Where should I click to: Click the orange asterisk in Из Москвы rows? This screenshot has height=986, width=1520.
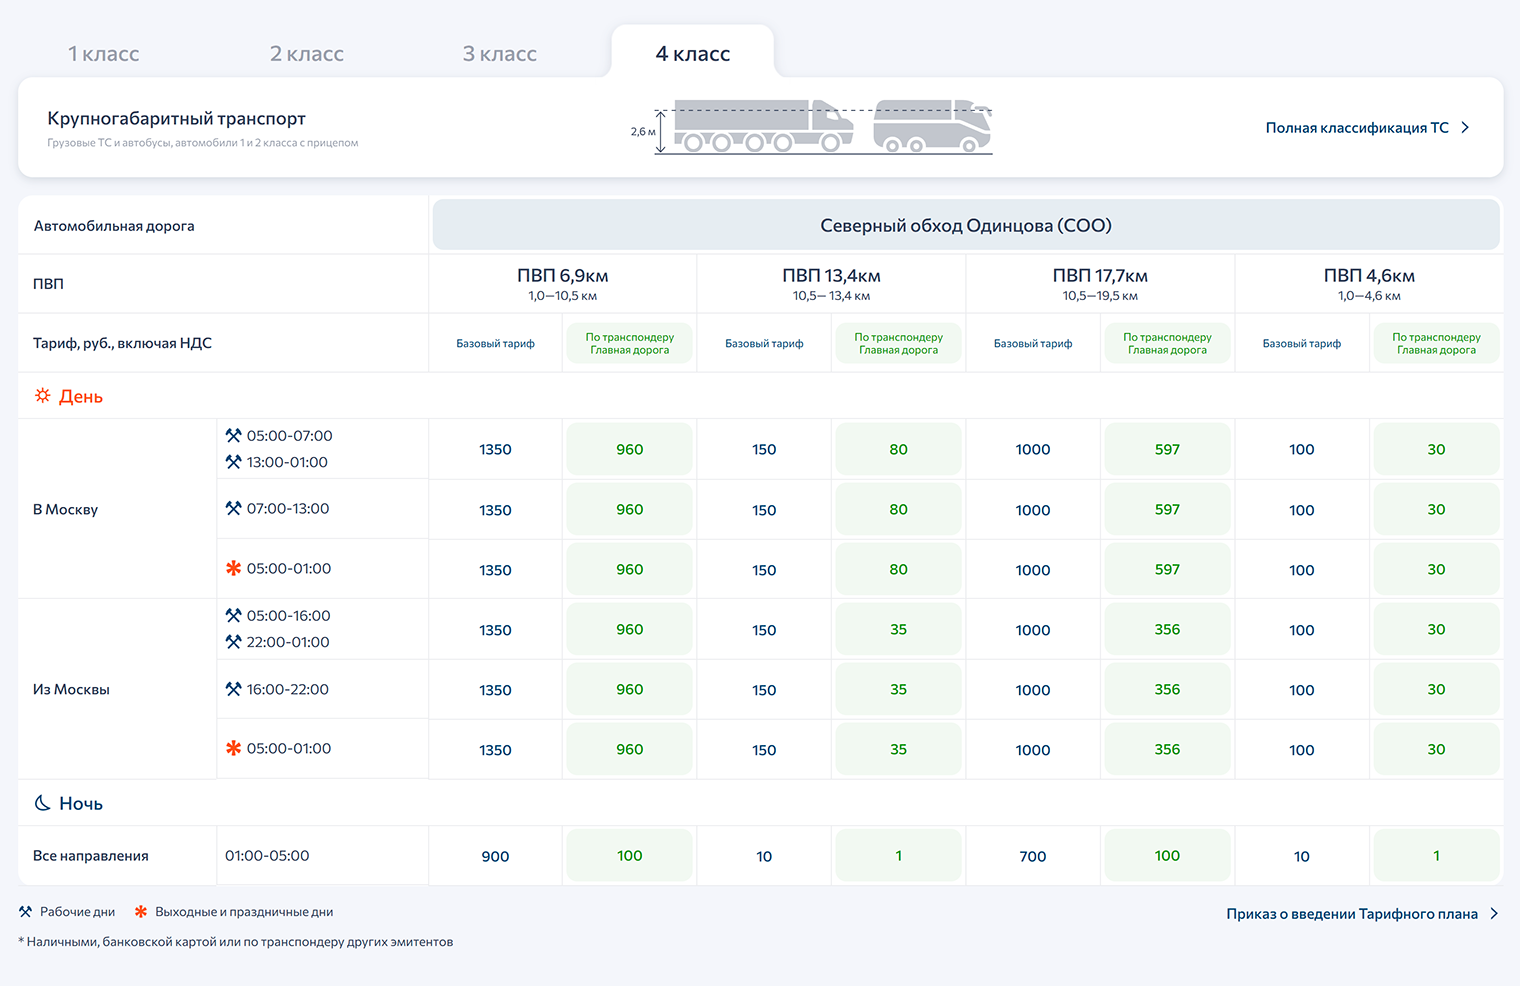(x=233, y=748)
